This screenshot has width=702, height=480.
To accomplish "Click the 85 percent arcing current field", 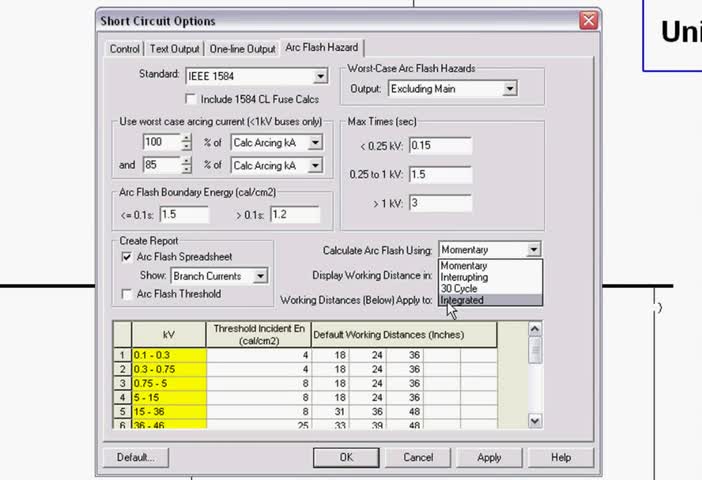I will [x=162, y=165].
